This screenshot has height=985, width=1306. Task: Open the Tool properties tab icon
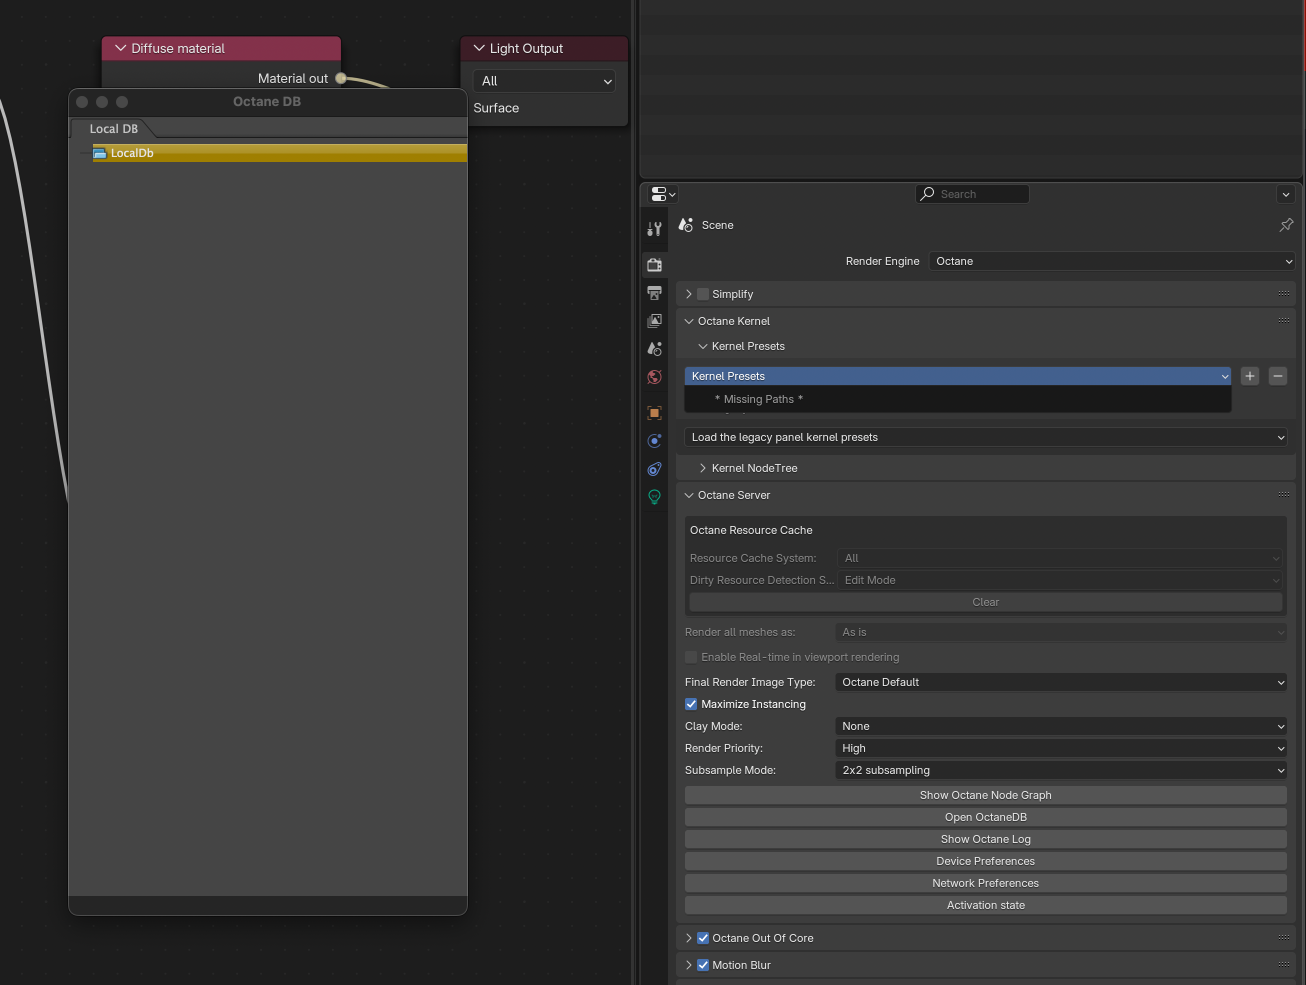(654, 229)
